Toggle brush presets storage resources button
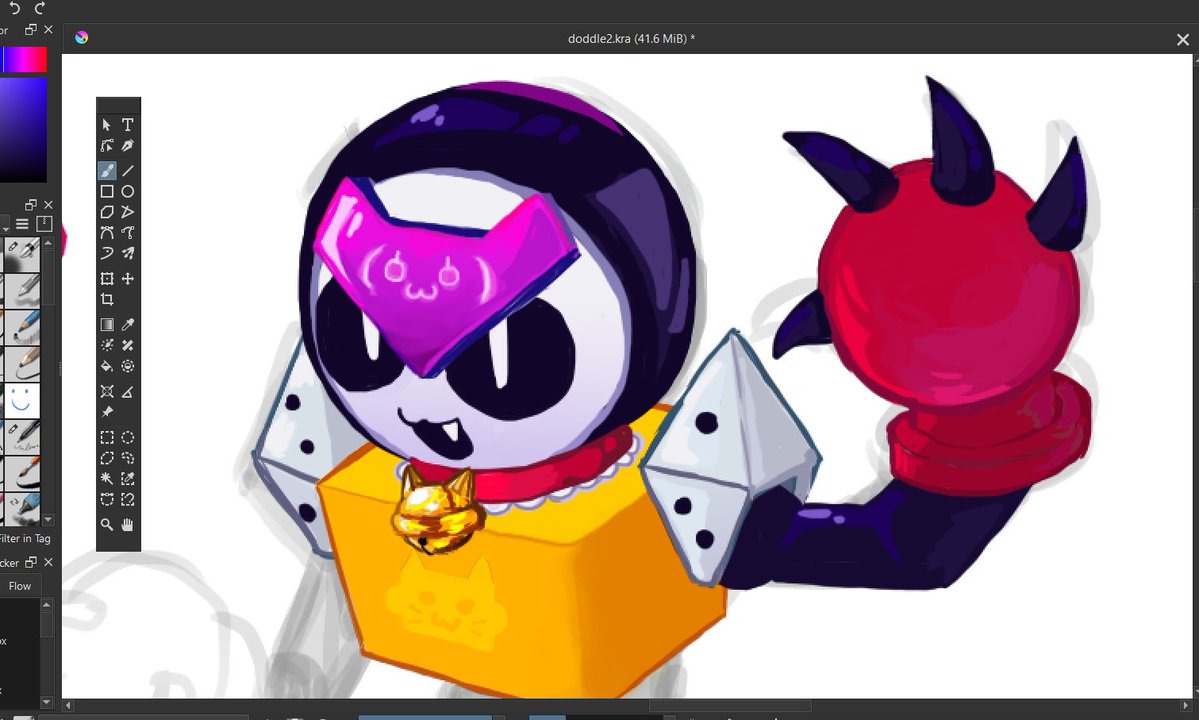Viewport: 1199px width, 720px height. click(44, 223)
